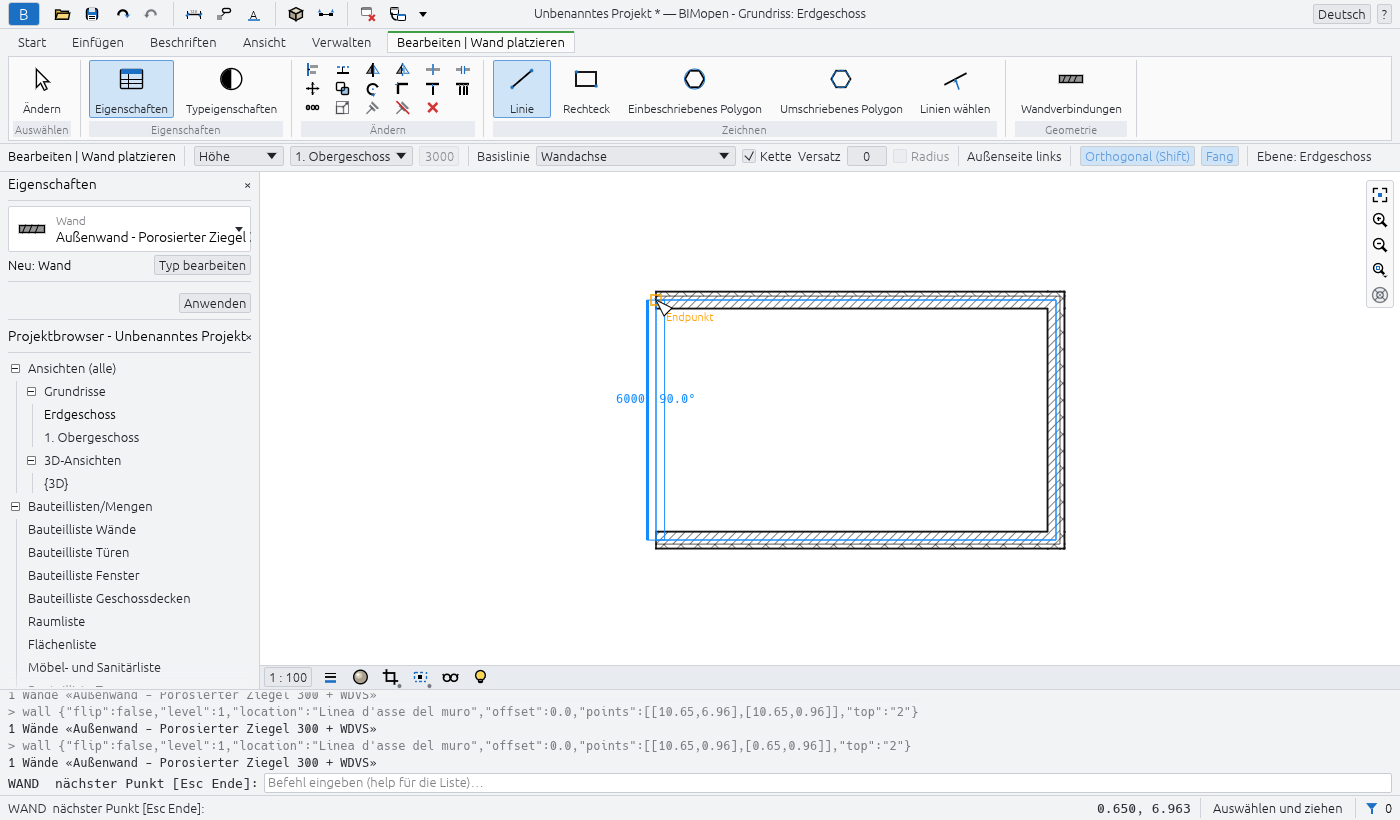Select the Ändern arrow tool
This screenshot has height=820, width=1400.
click(42, 89)
